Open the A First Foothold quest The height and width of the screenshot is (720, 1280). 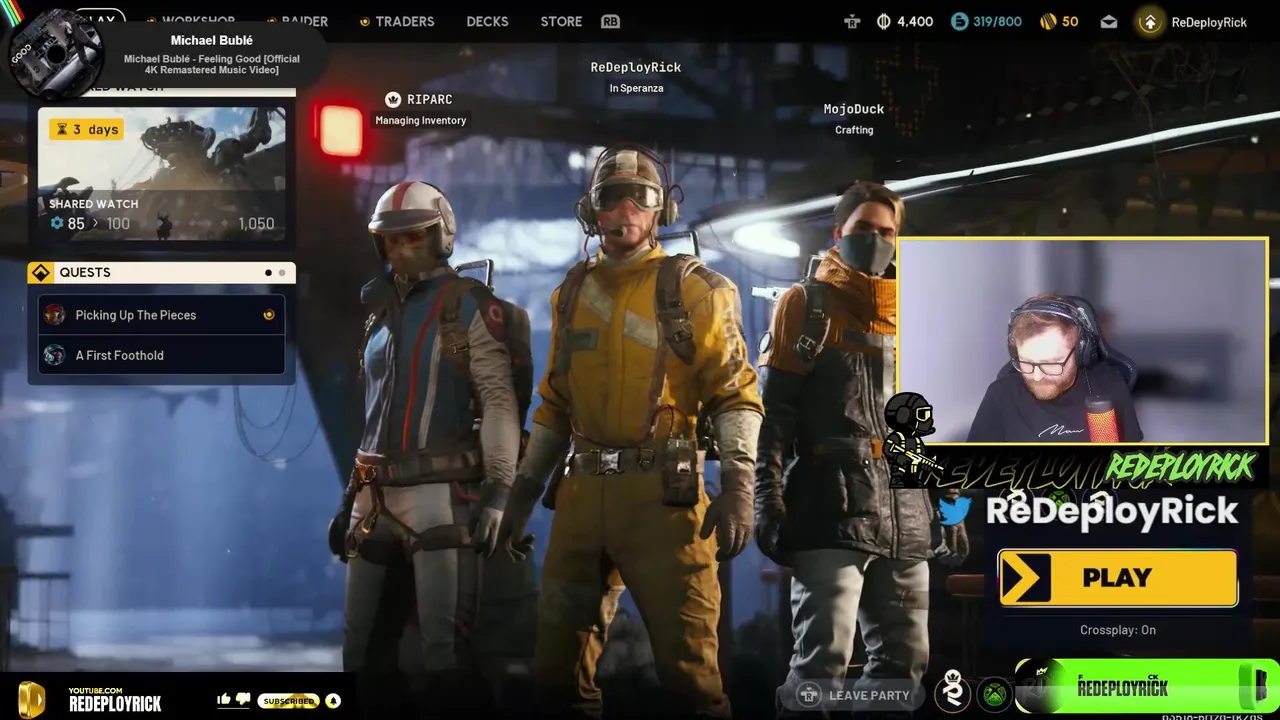click(162, 355)
